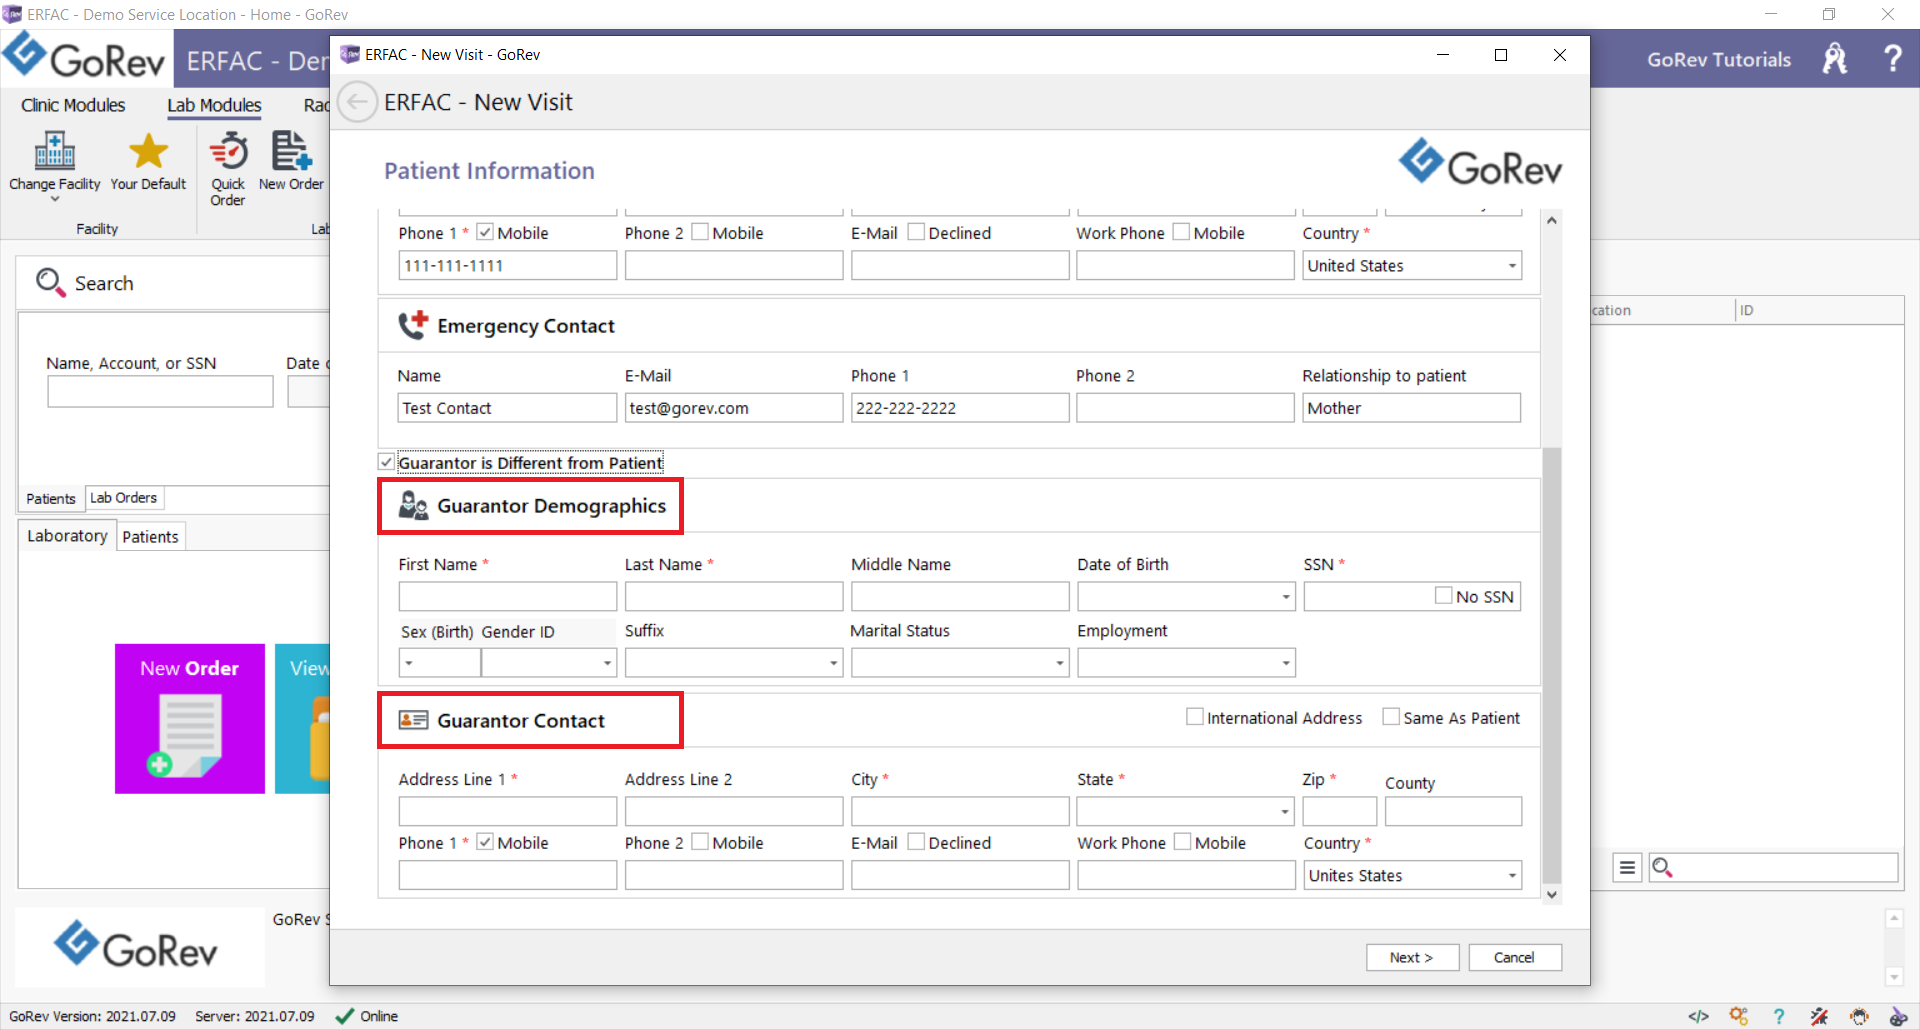The image size is (1920, 1030).
Task: Click the Search magnifier icon on the Home panel
Action: click(50, 283)
